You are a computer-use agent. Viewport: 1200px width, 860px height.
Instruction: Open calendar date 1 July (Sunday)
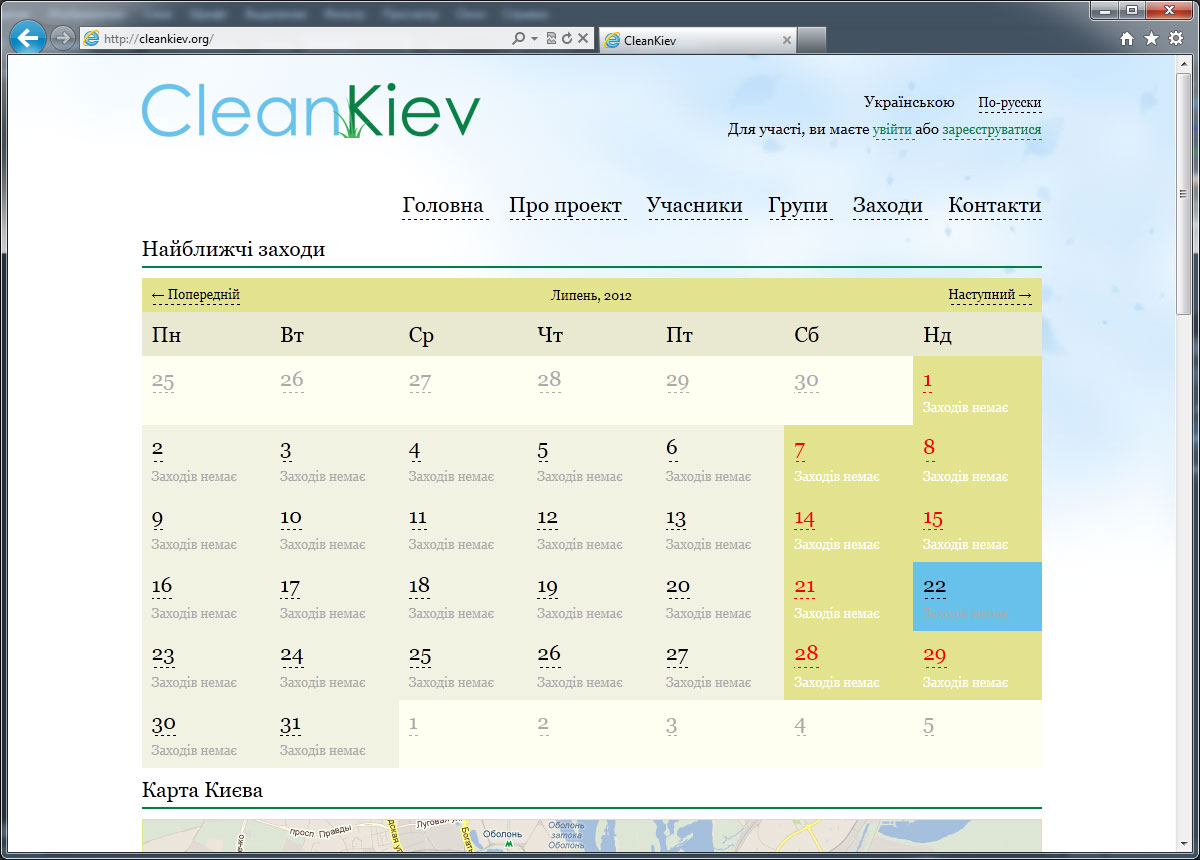[x=928, y=381]
